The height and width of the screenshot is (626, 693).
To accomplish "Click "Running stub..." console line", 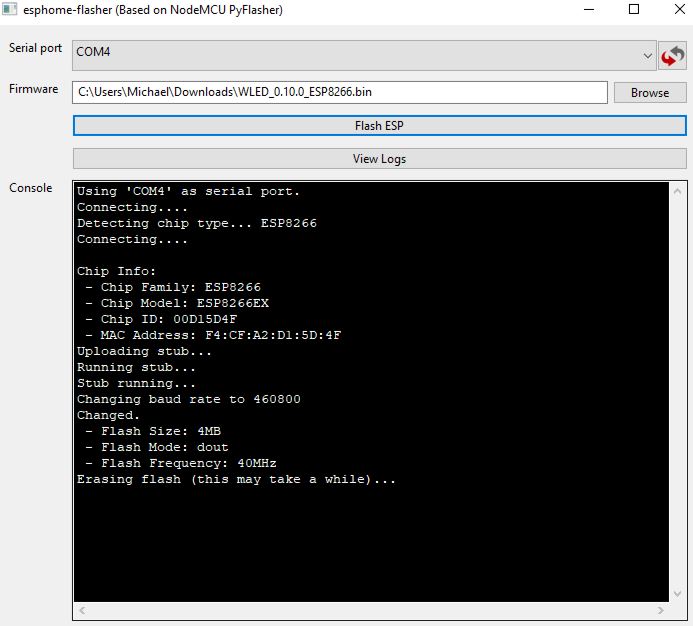I will (x=136, y=367).
